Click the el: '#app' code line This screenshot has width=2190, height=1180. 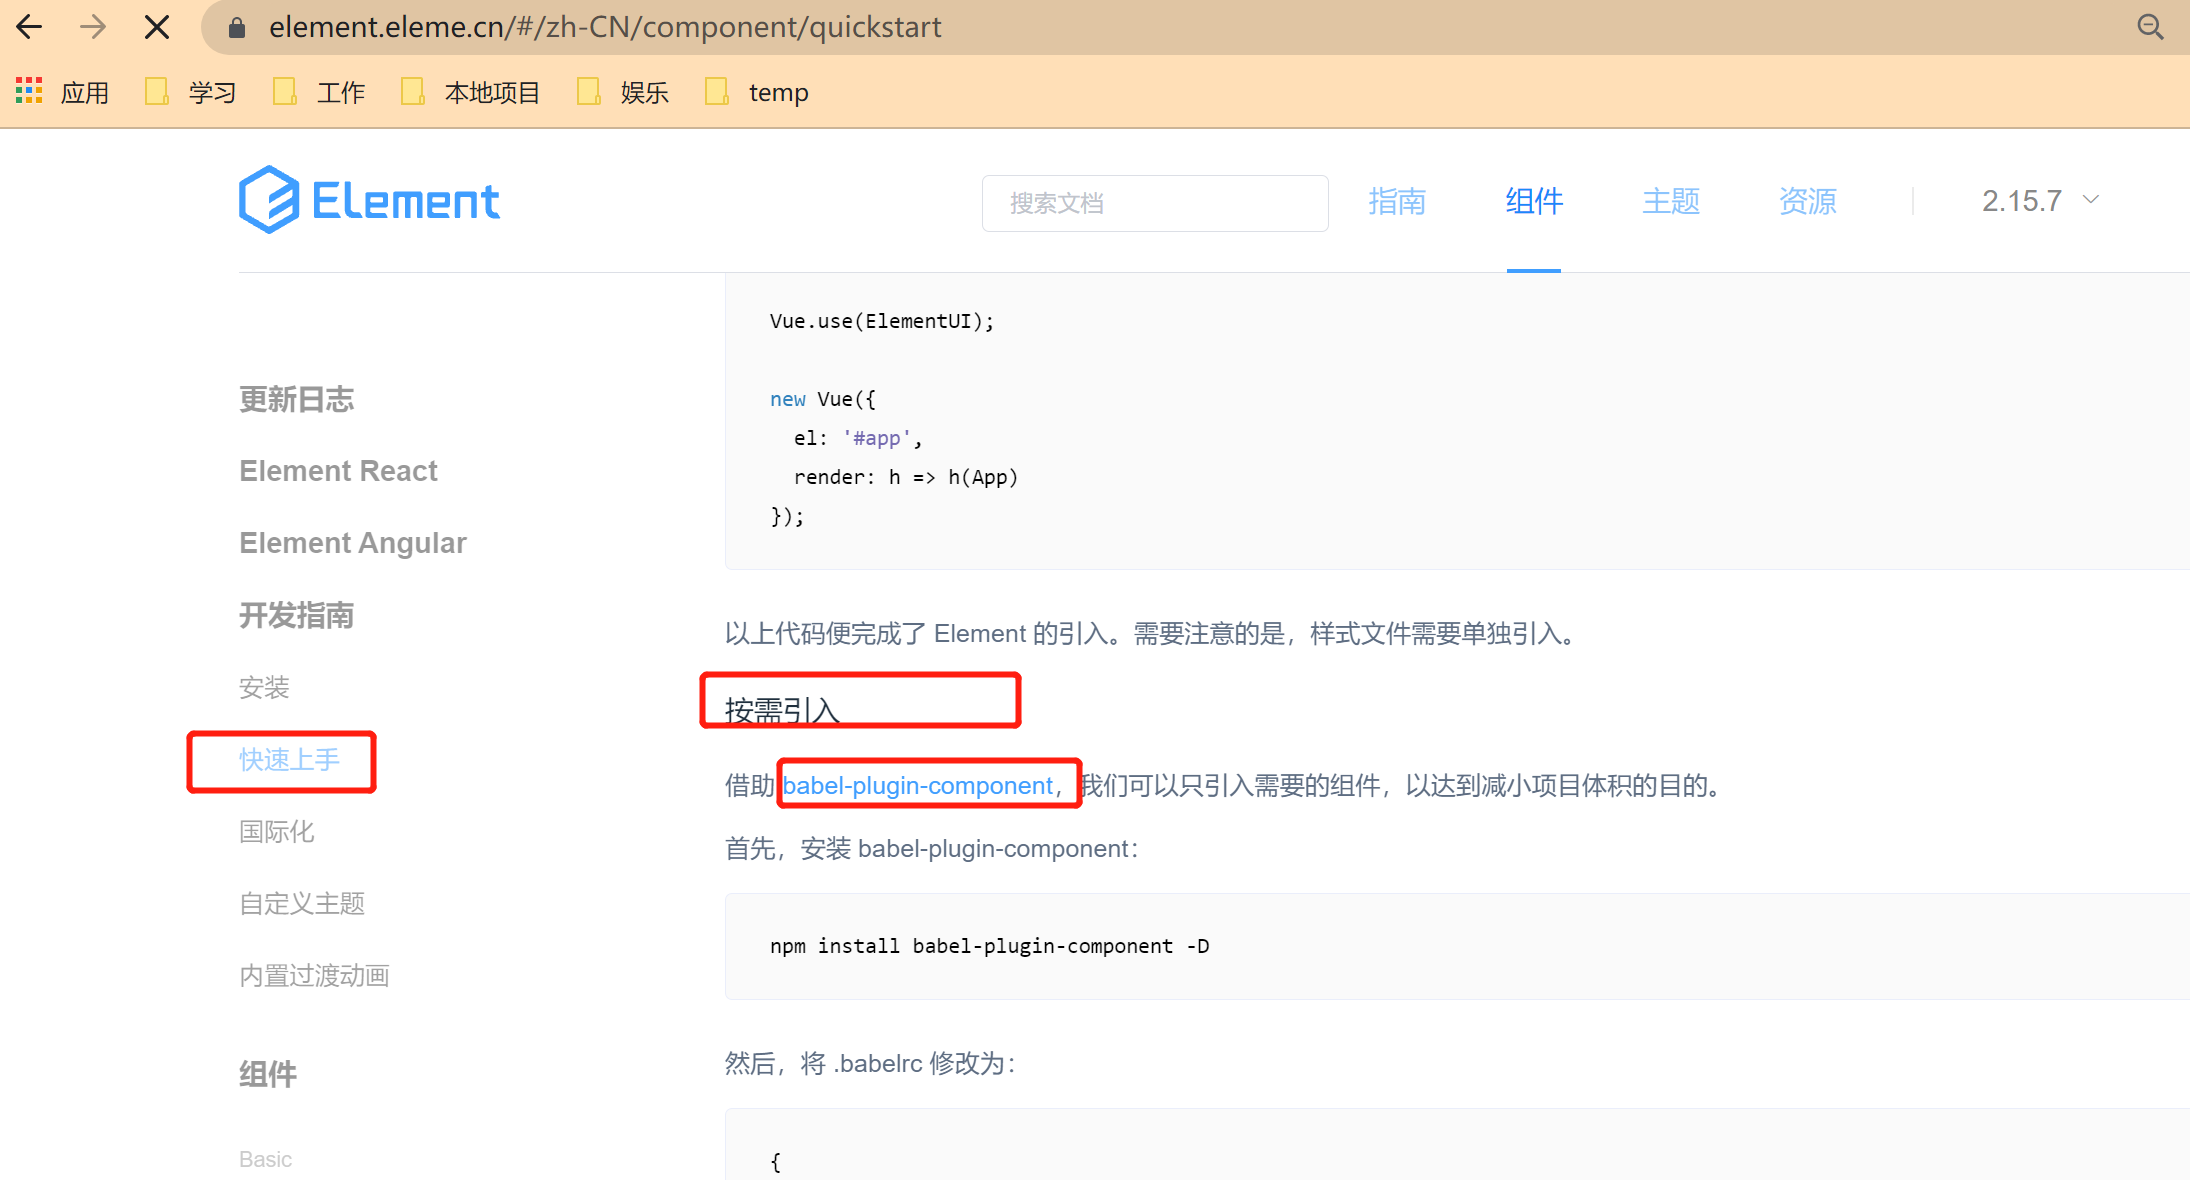(x=858, y=438)
